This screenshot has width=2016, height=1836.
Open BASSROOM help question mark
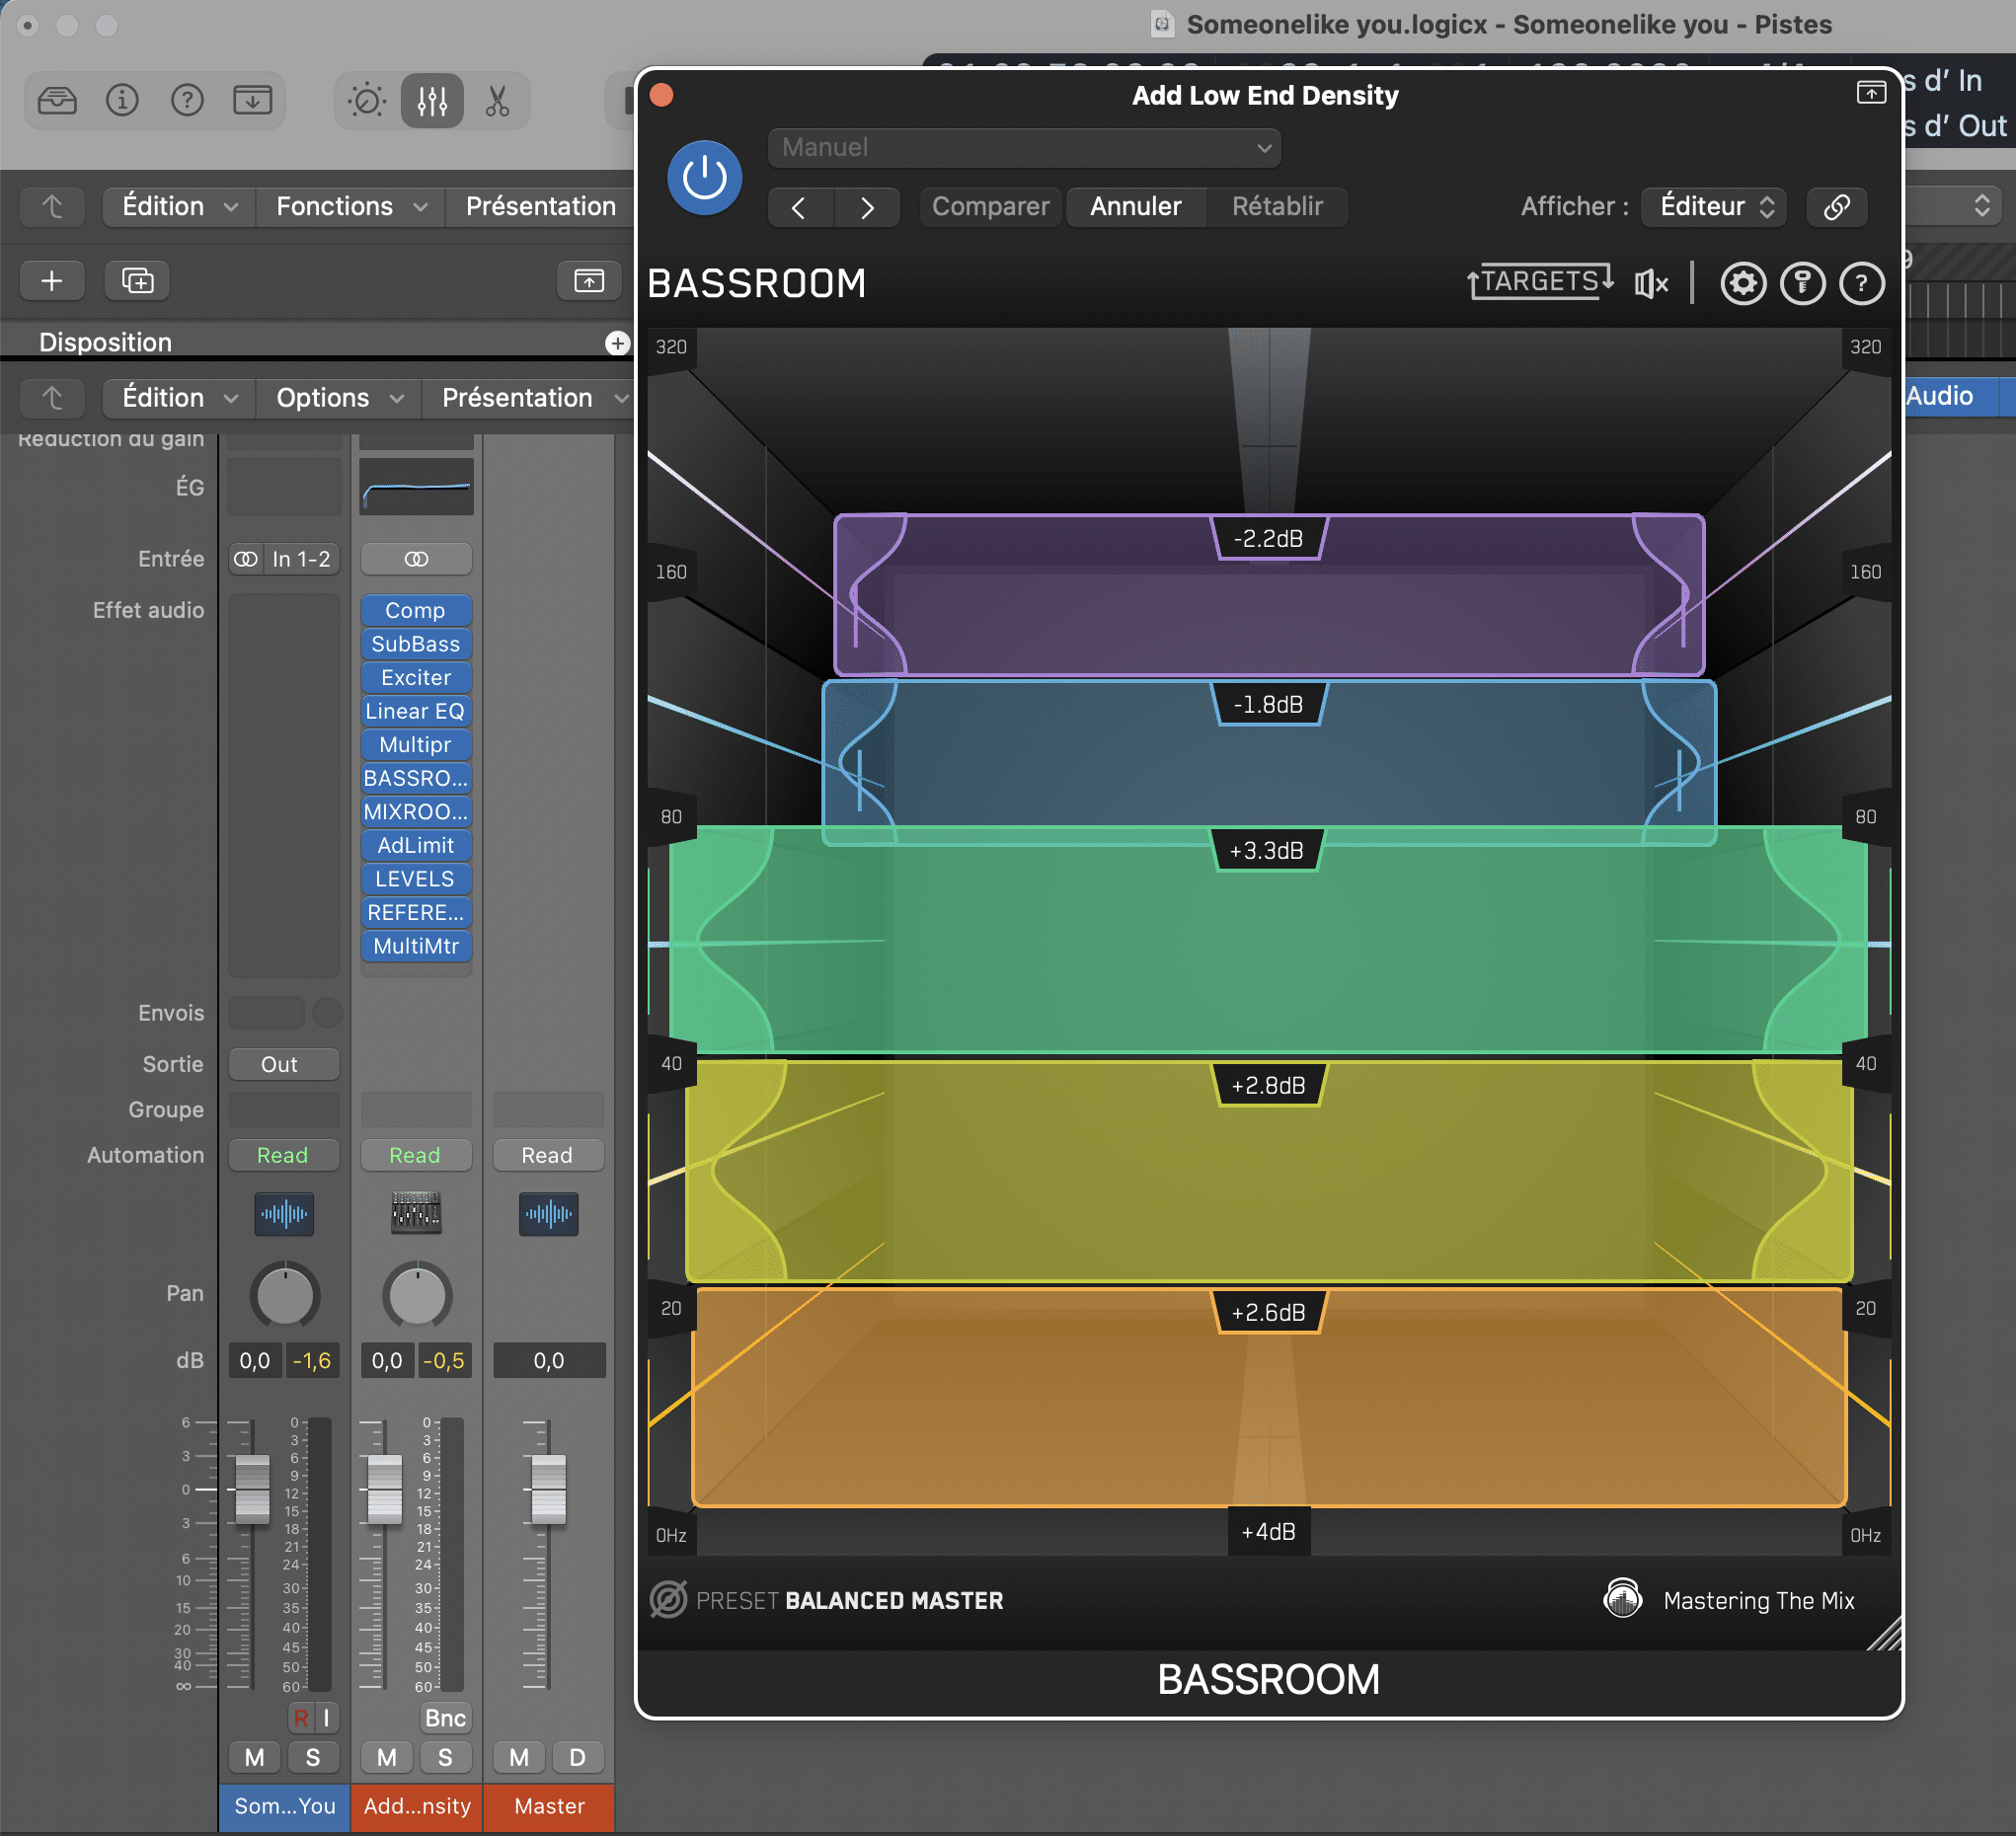[1861, 284]
